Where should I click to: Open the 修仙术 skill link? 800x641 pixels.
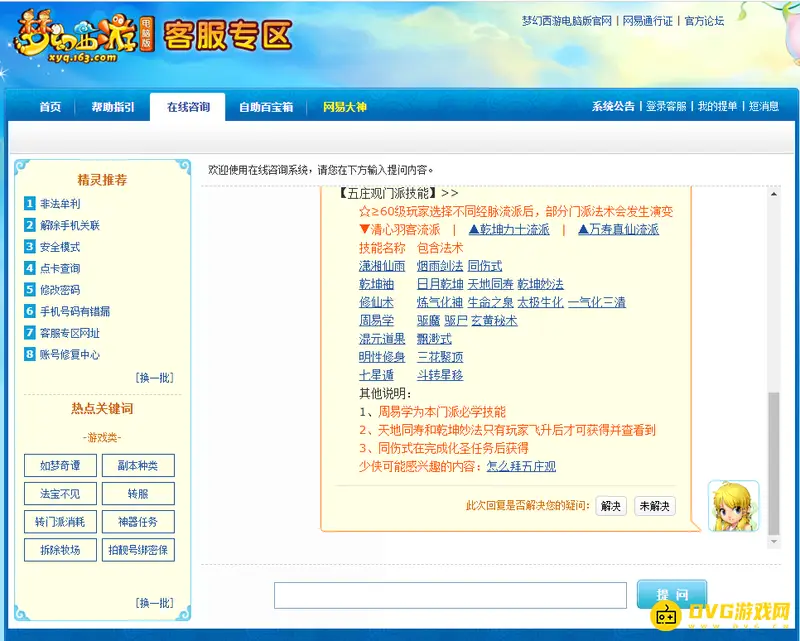click(376, 302)
